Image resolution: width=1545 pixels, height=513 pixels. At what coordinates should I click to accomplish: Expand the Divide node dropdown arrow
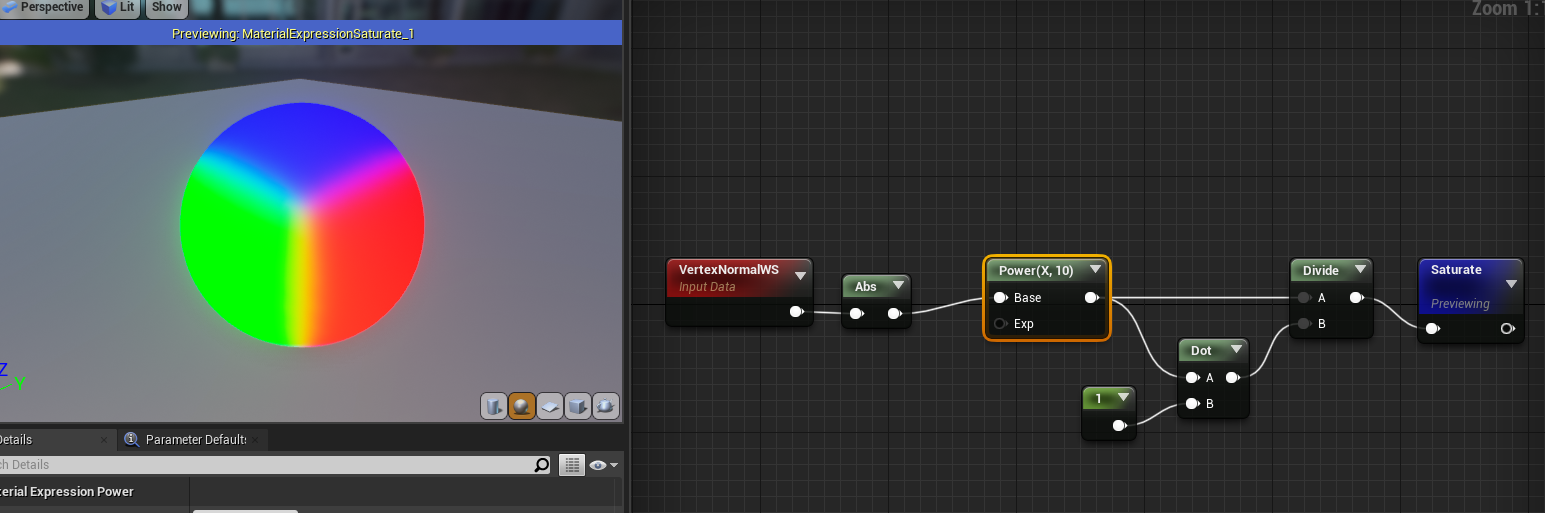1359,270
